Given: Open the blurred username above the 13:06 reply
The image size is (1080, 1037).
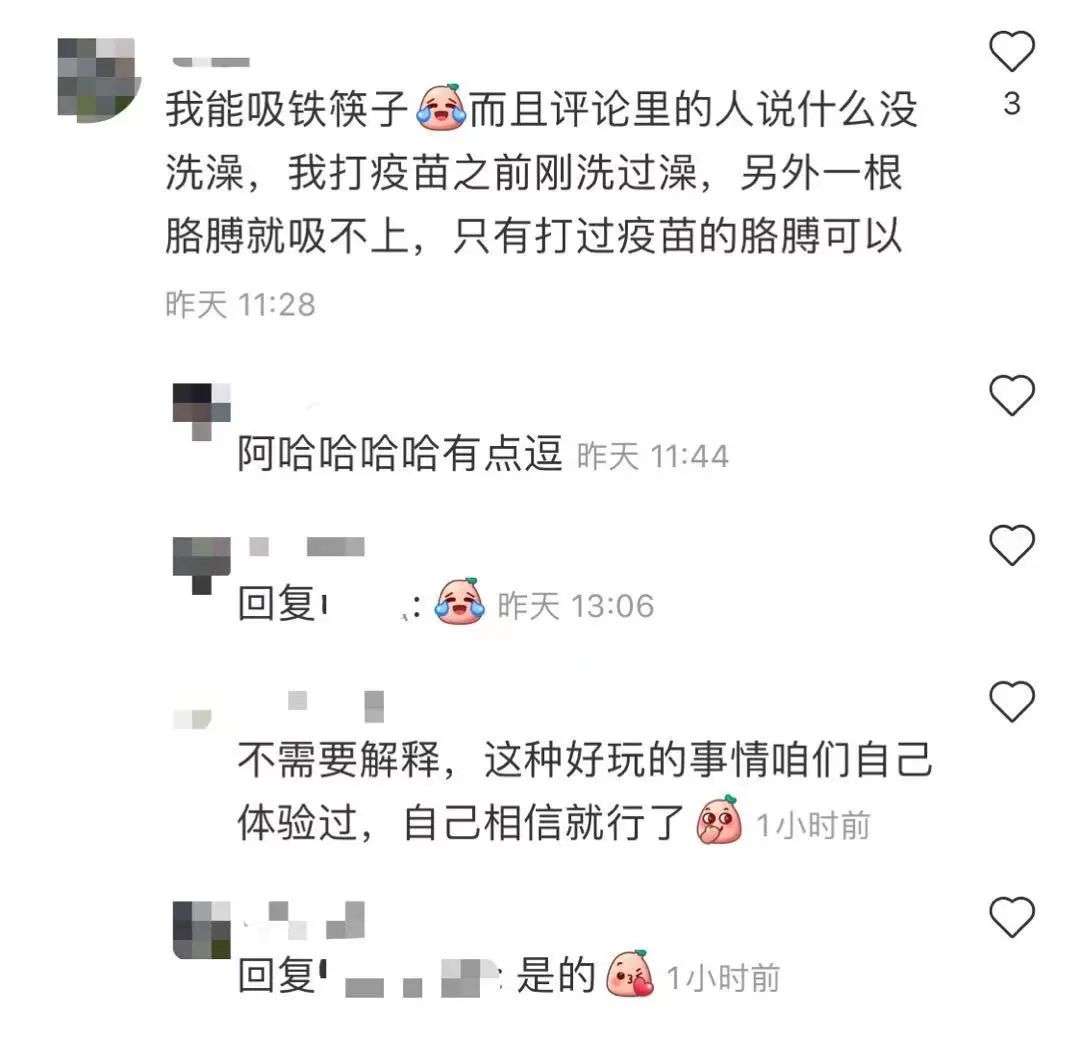Looking at the screenshot, I should tap(307, 547).
